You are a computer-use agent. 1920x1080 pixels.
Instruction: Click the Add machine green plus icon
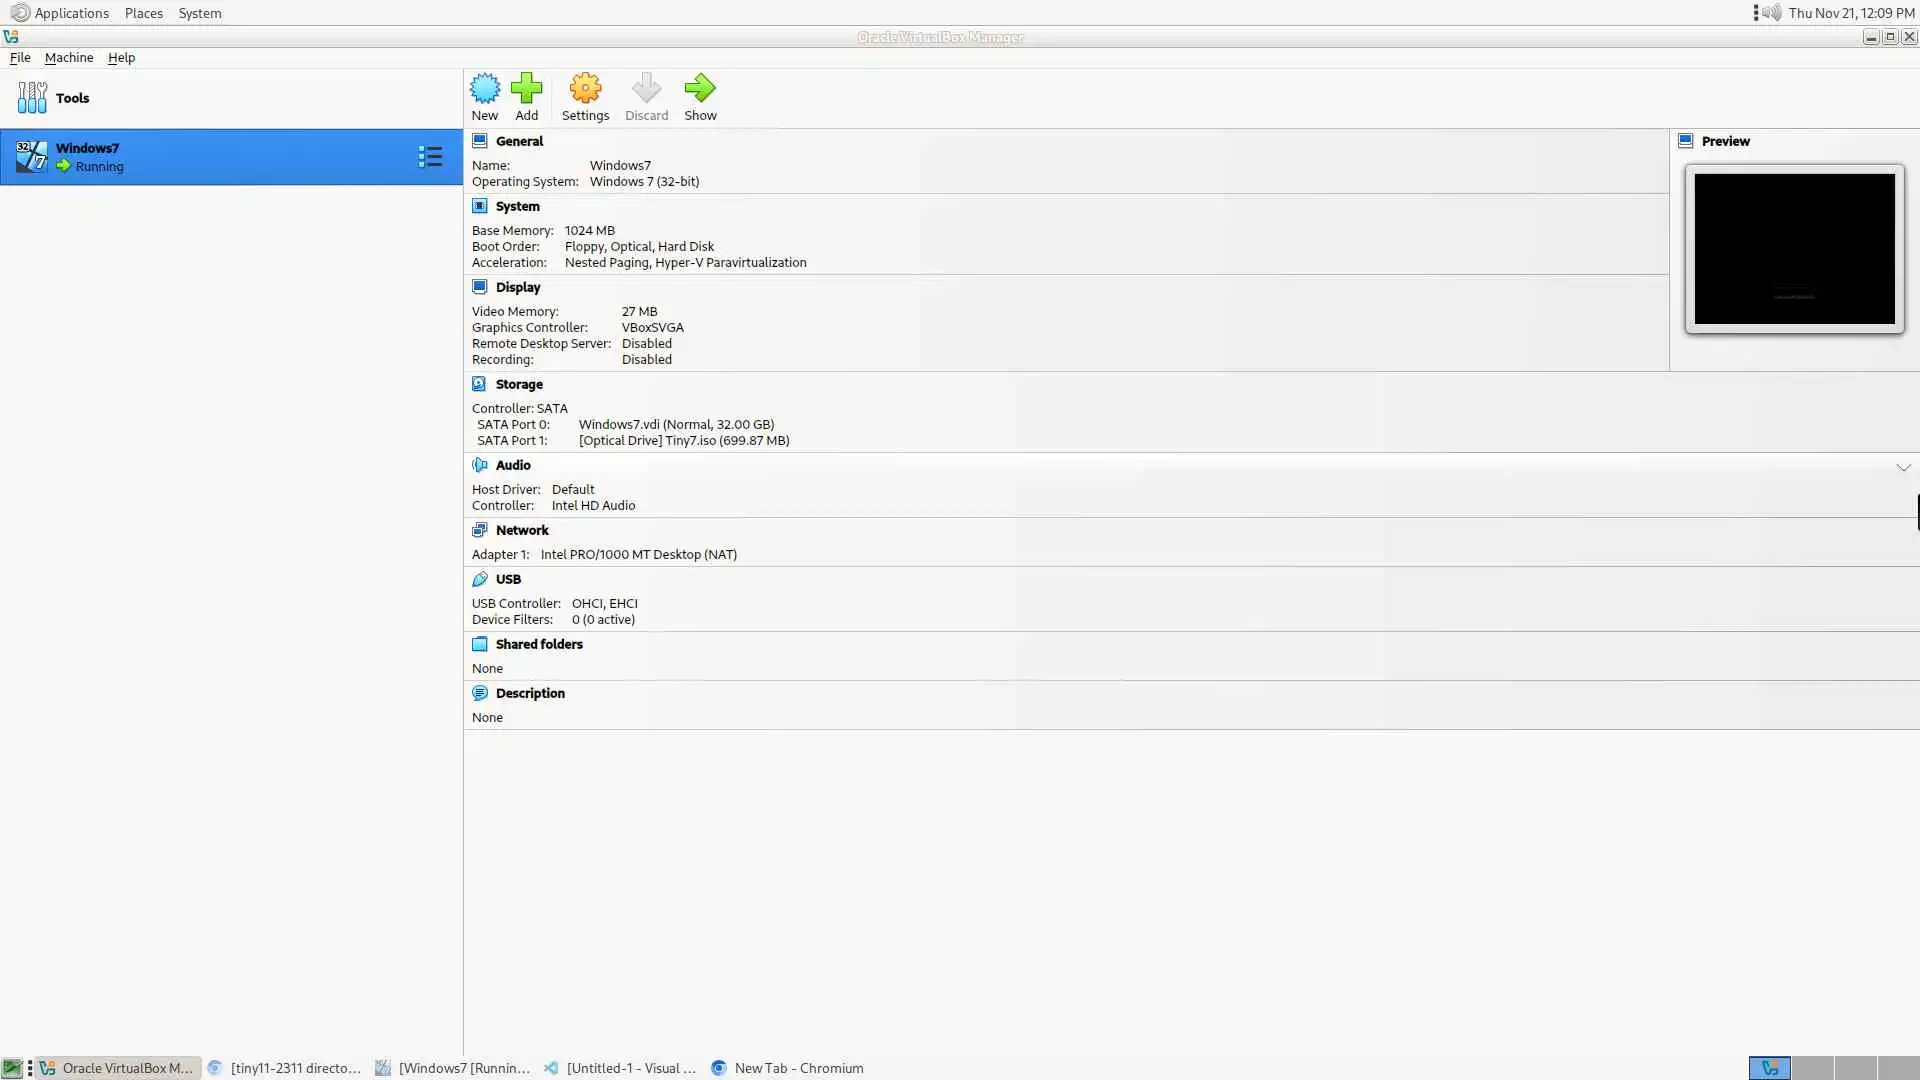(526, 89)
